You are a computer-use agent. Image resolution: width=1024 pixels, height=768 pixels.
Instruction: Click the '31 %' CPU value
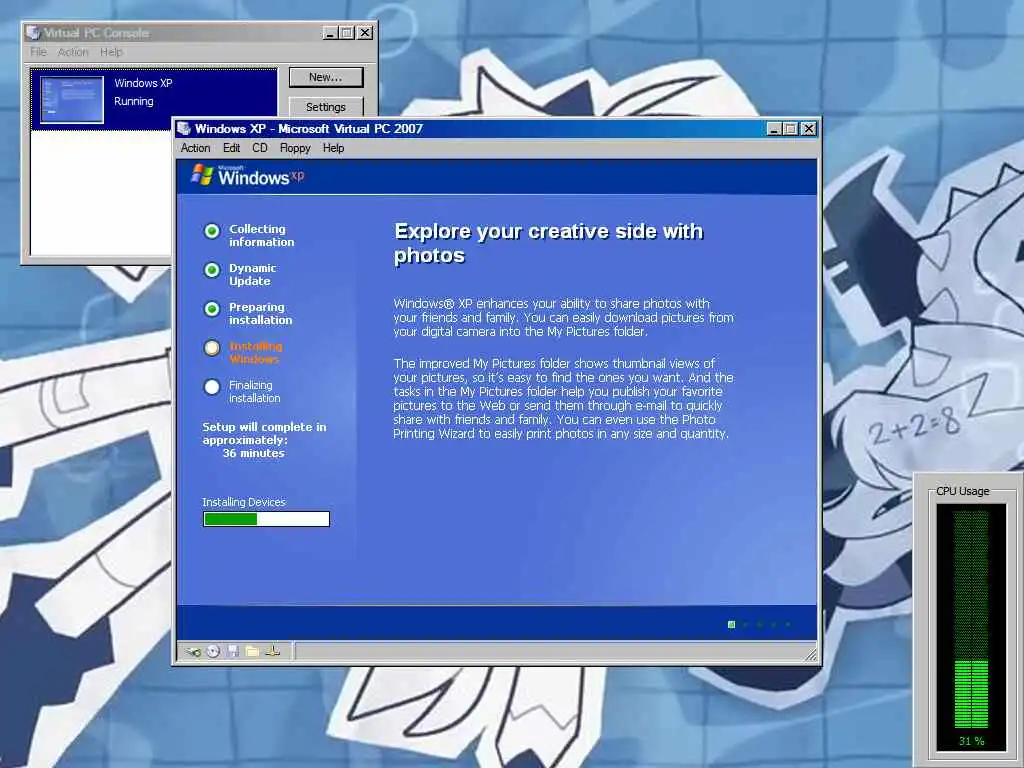coord(972,741)
